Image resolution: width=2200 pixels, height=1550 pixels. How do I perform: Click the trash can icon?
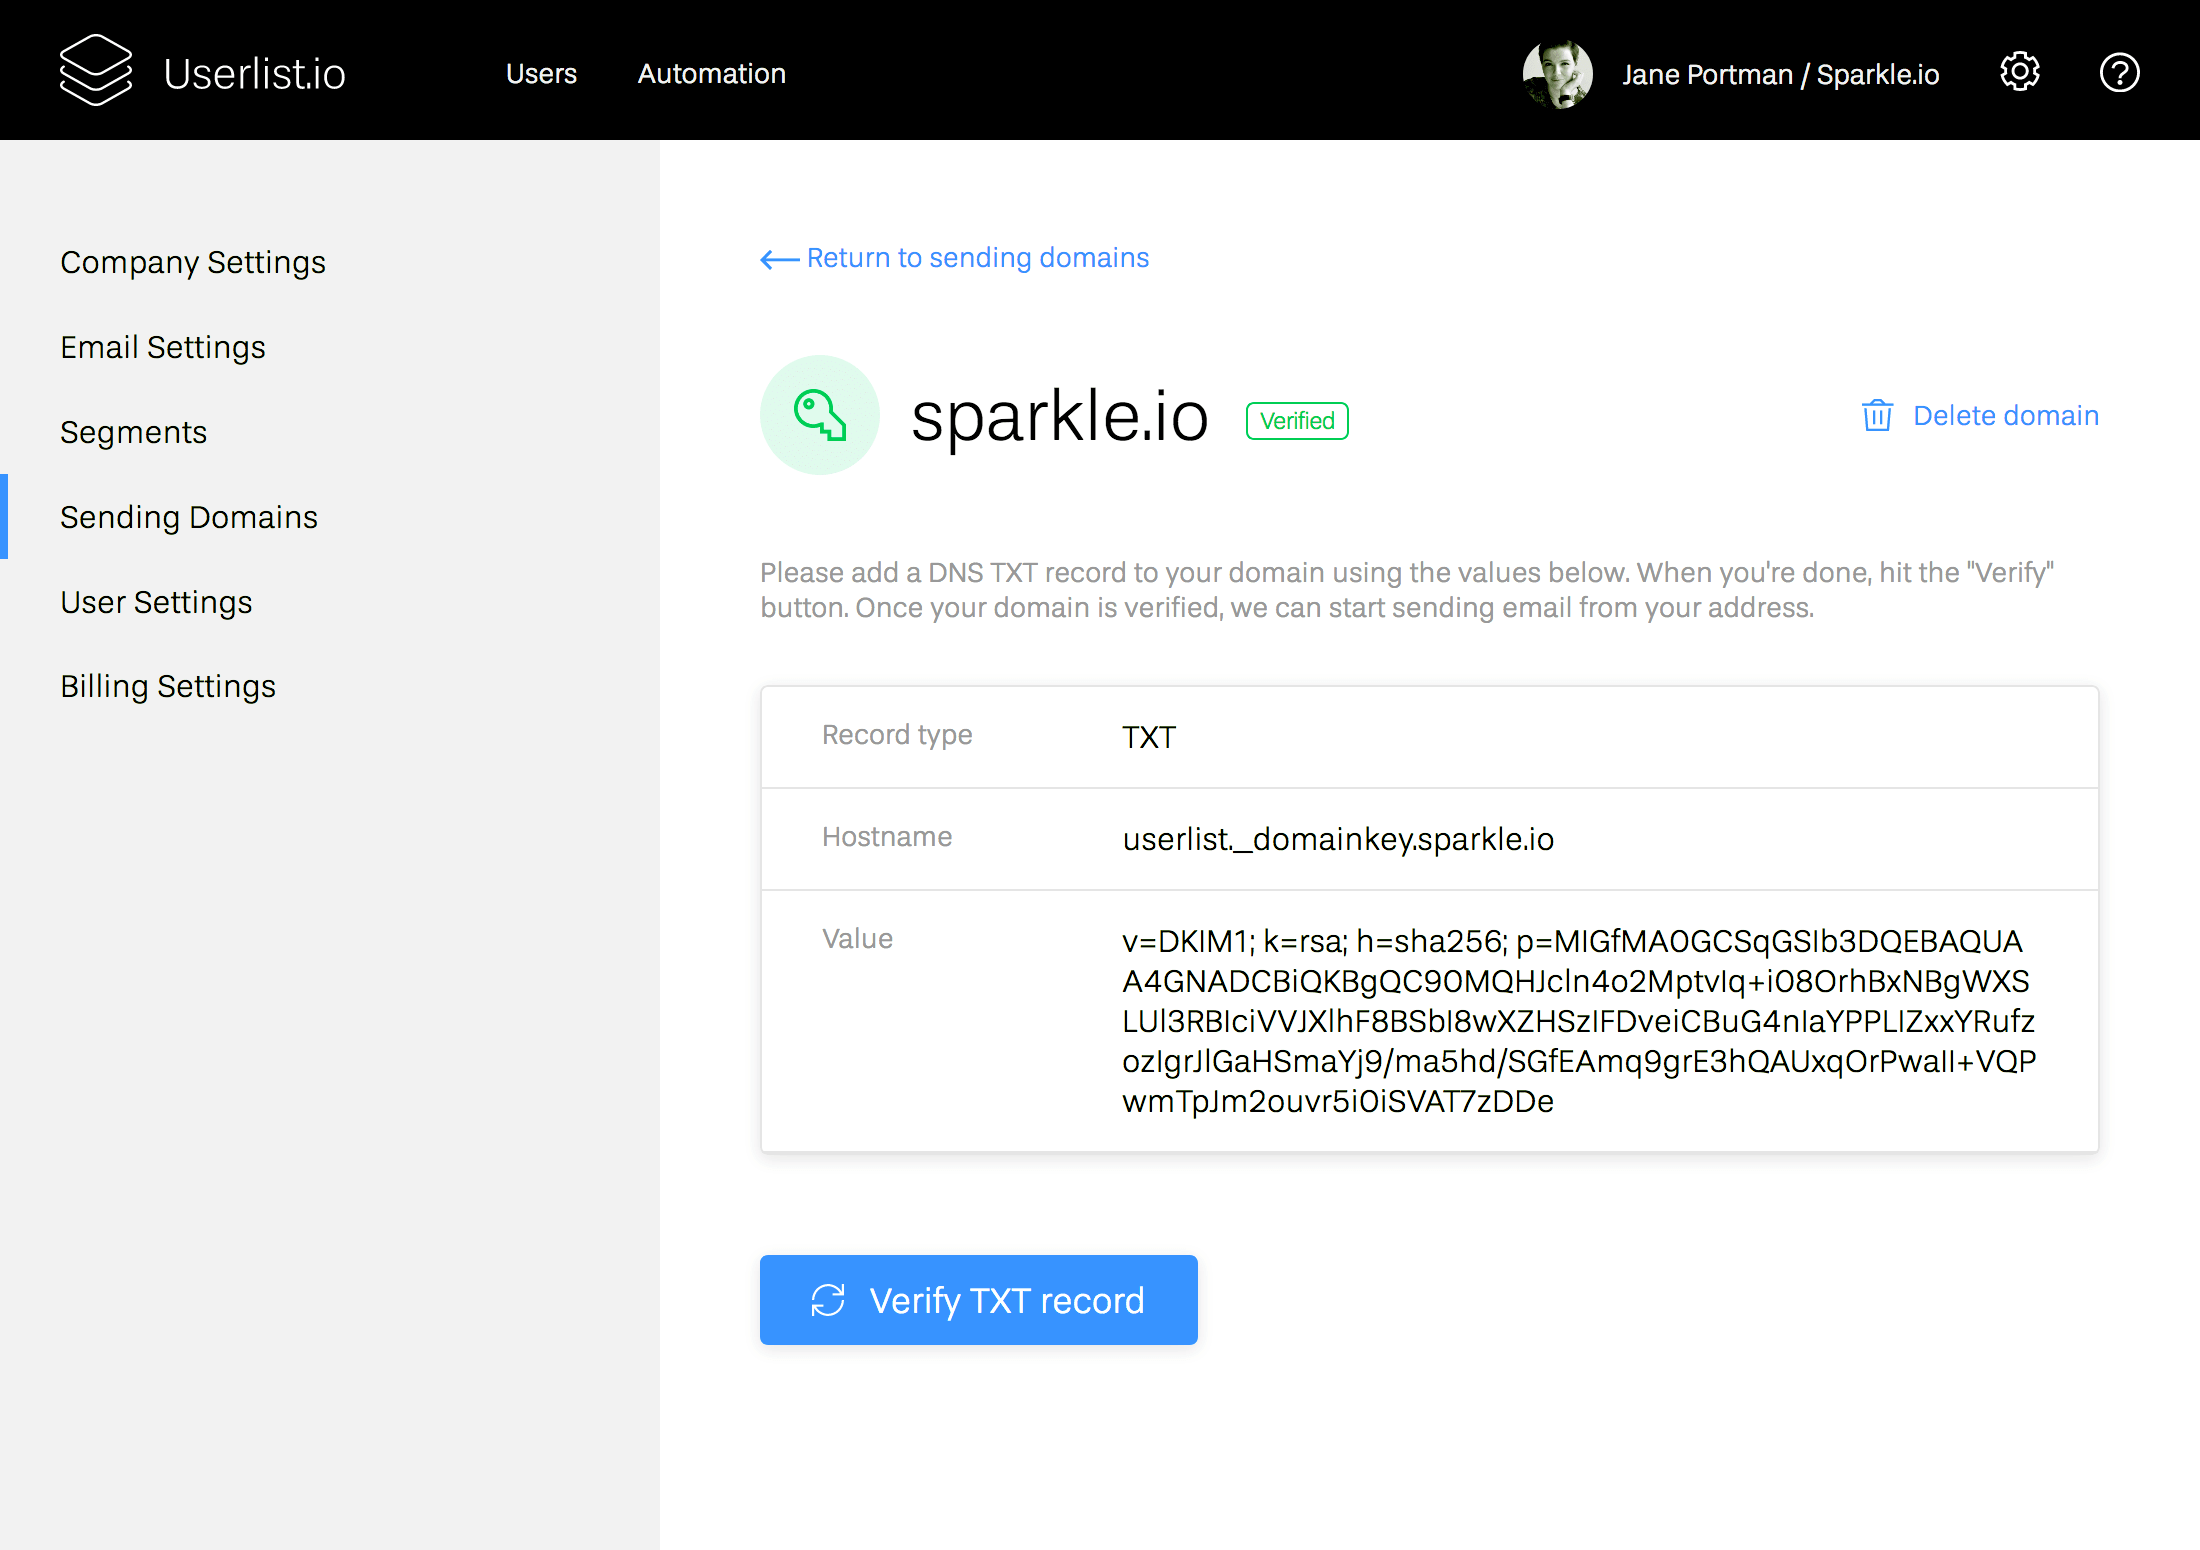pyautogui.click(x=1877, y=415)
